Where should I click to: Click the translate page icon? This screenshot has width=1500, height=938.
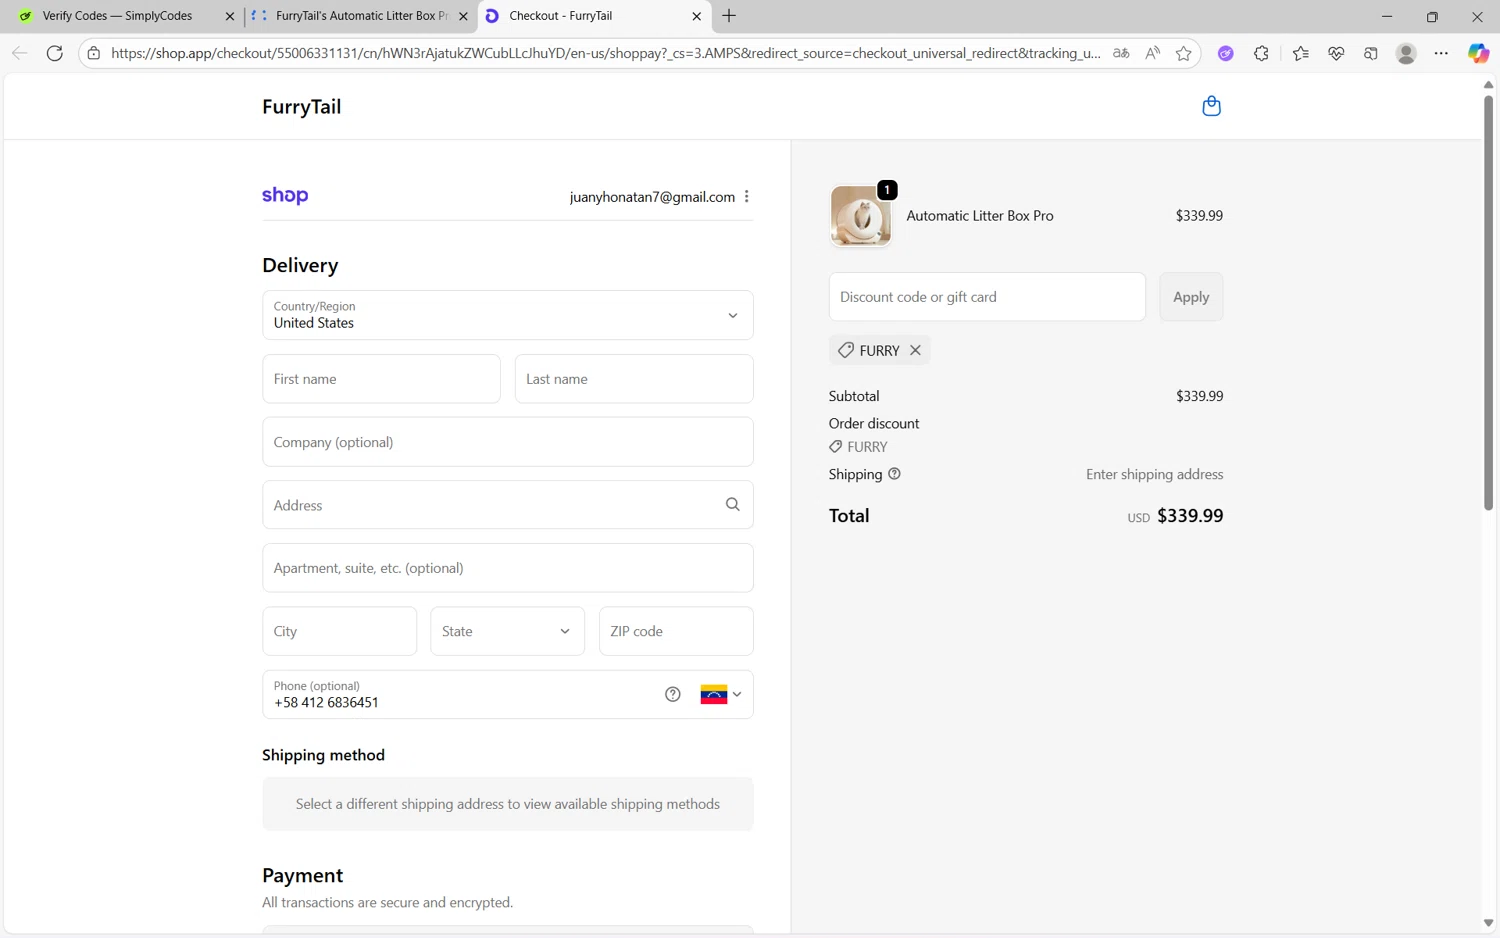1121,53
